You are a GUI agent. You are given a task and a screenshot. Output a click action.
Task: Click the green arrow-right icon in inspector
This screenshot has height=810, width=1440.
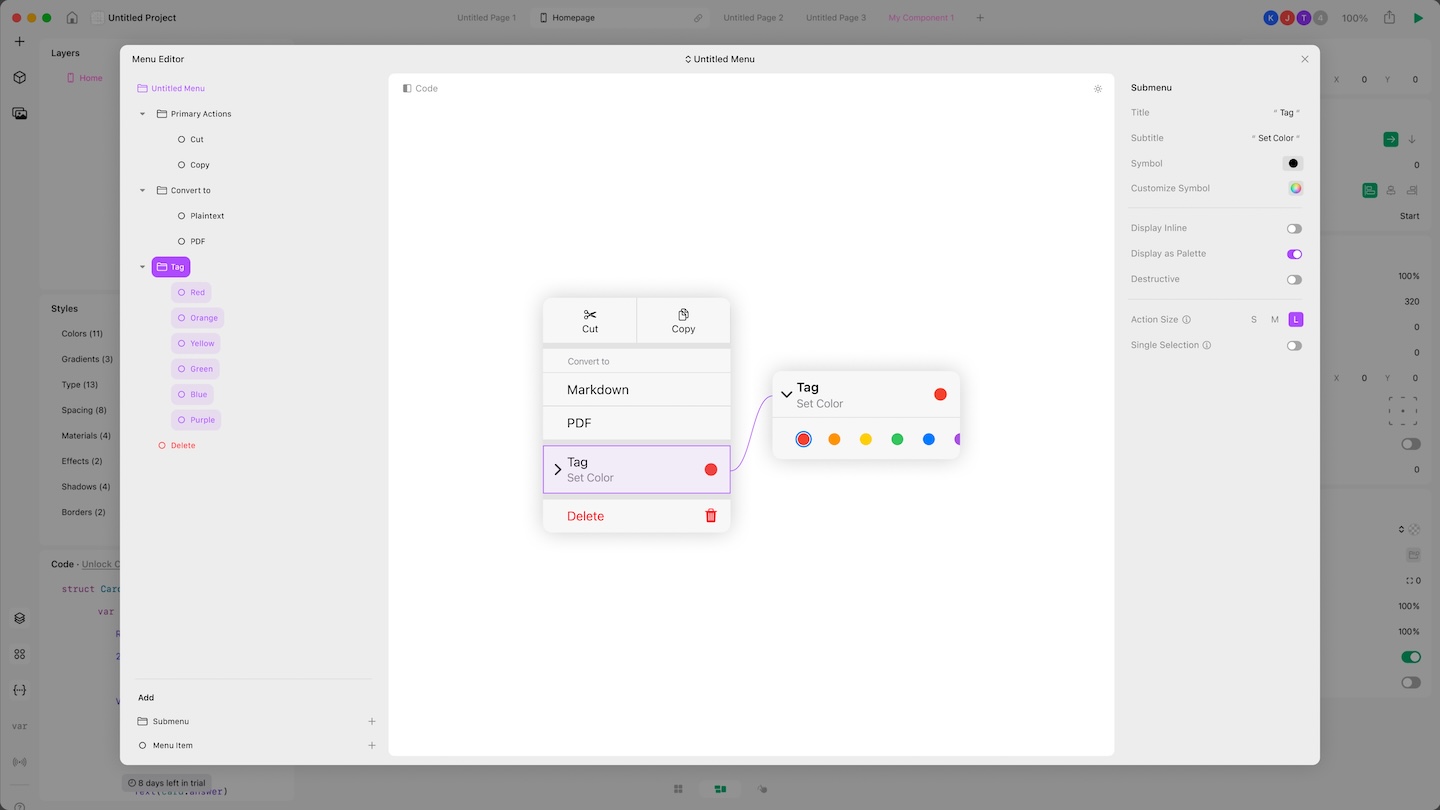[x=1390, y=139]
